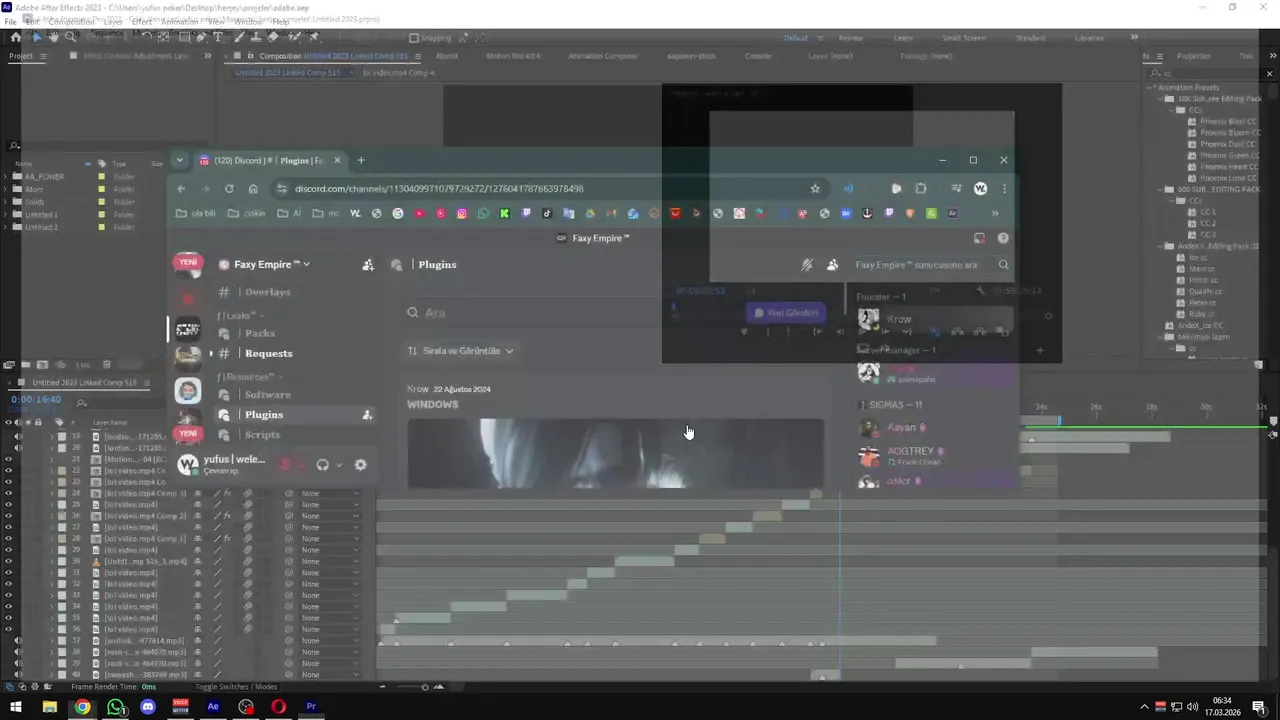Image resolution: width=1280 pixels, height=720 pixels.
Task: Toggle visibility of layer 27
Action: click(x=8, y=527)
